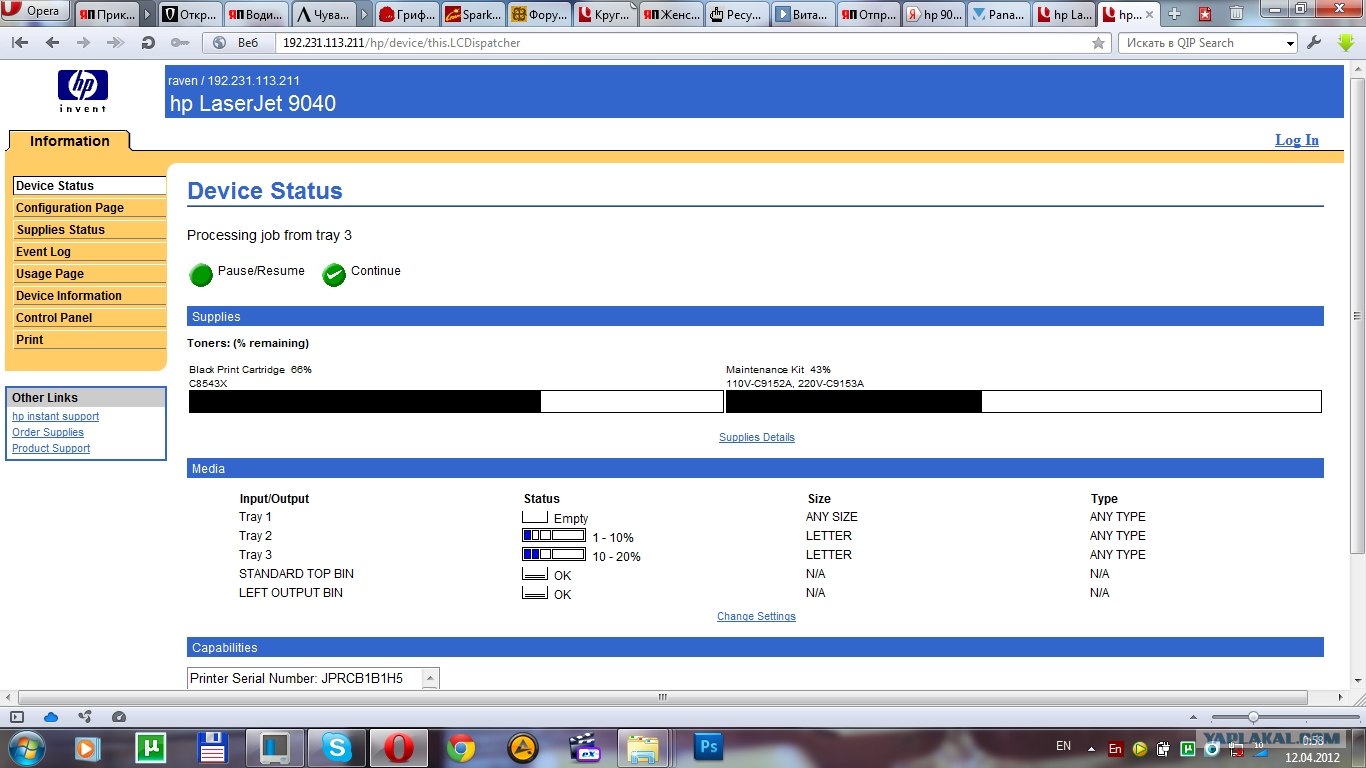The image size is (1366, 768).
Task: Open the Supplies Details link
Action: [x=757, y=437]
